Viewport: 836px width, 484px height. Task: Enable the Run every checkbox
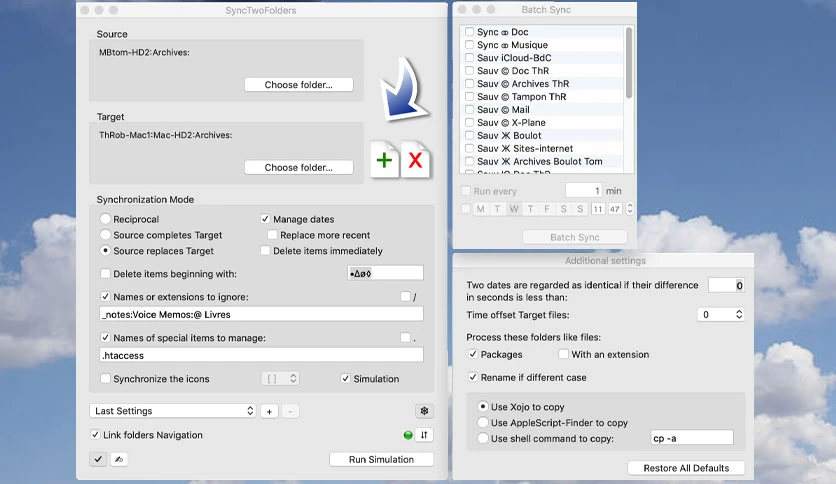(466, 190)
